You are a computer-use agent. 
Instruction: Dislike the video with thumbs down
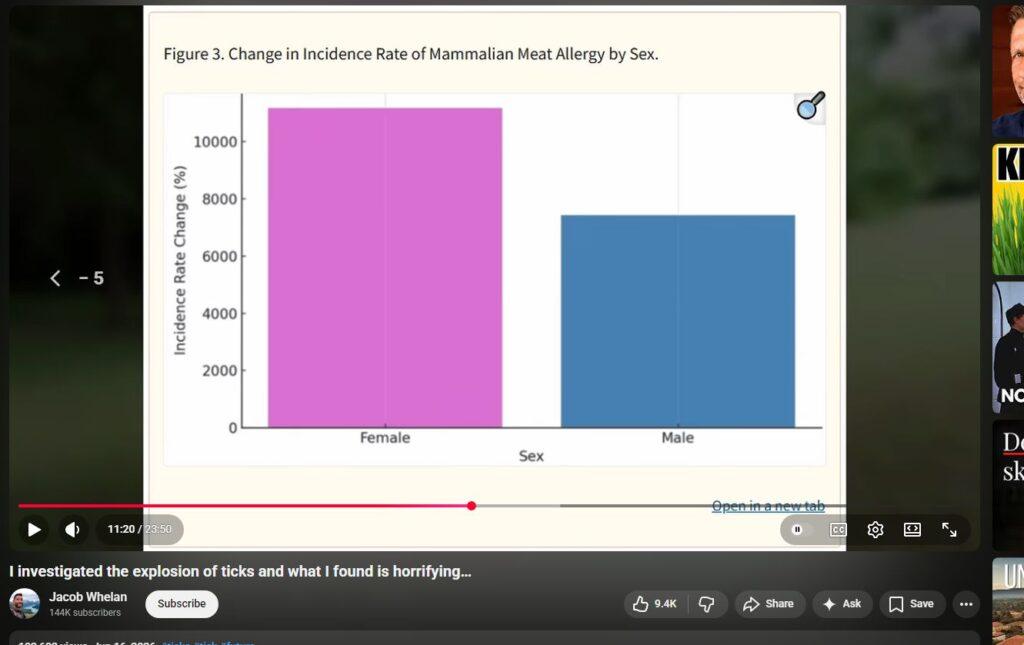[707, 604]
